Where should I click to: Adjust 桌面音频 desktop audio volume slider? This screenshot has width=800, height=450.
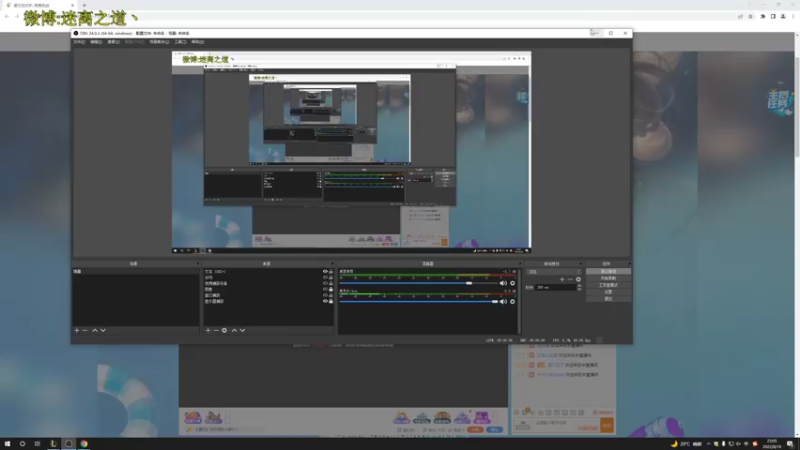tap(419, 283)
